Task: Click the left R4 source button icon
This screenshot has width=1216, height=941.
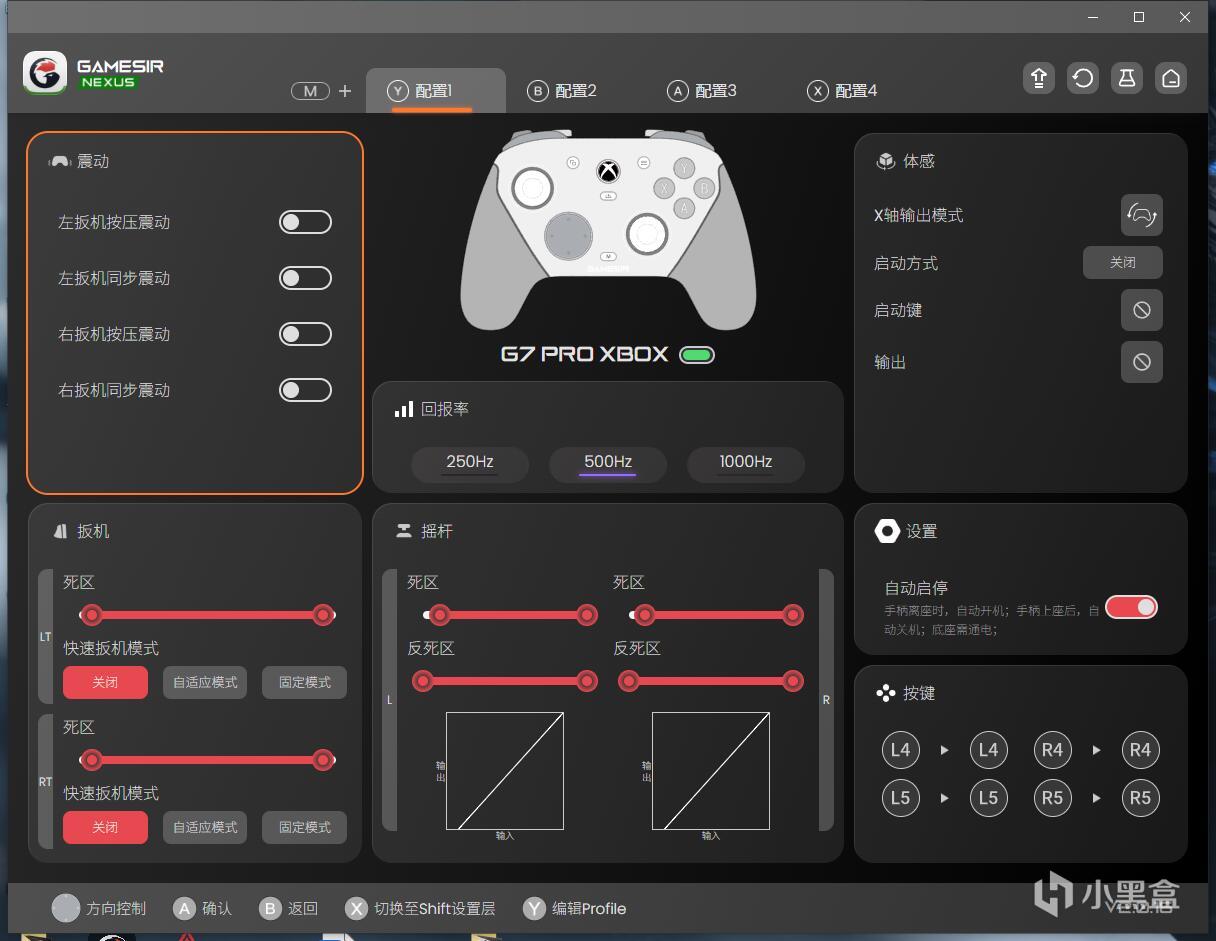Action: (x=1052, y=749)
